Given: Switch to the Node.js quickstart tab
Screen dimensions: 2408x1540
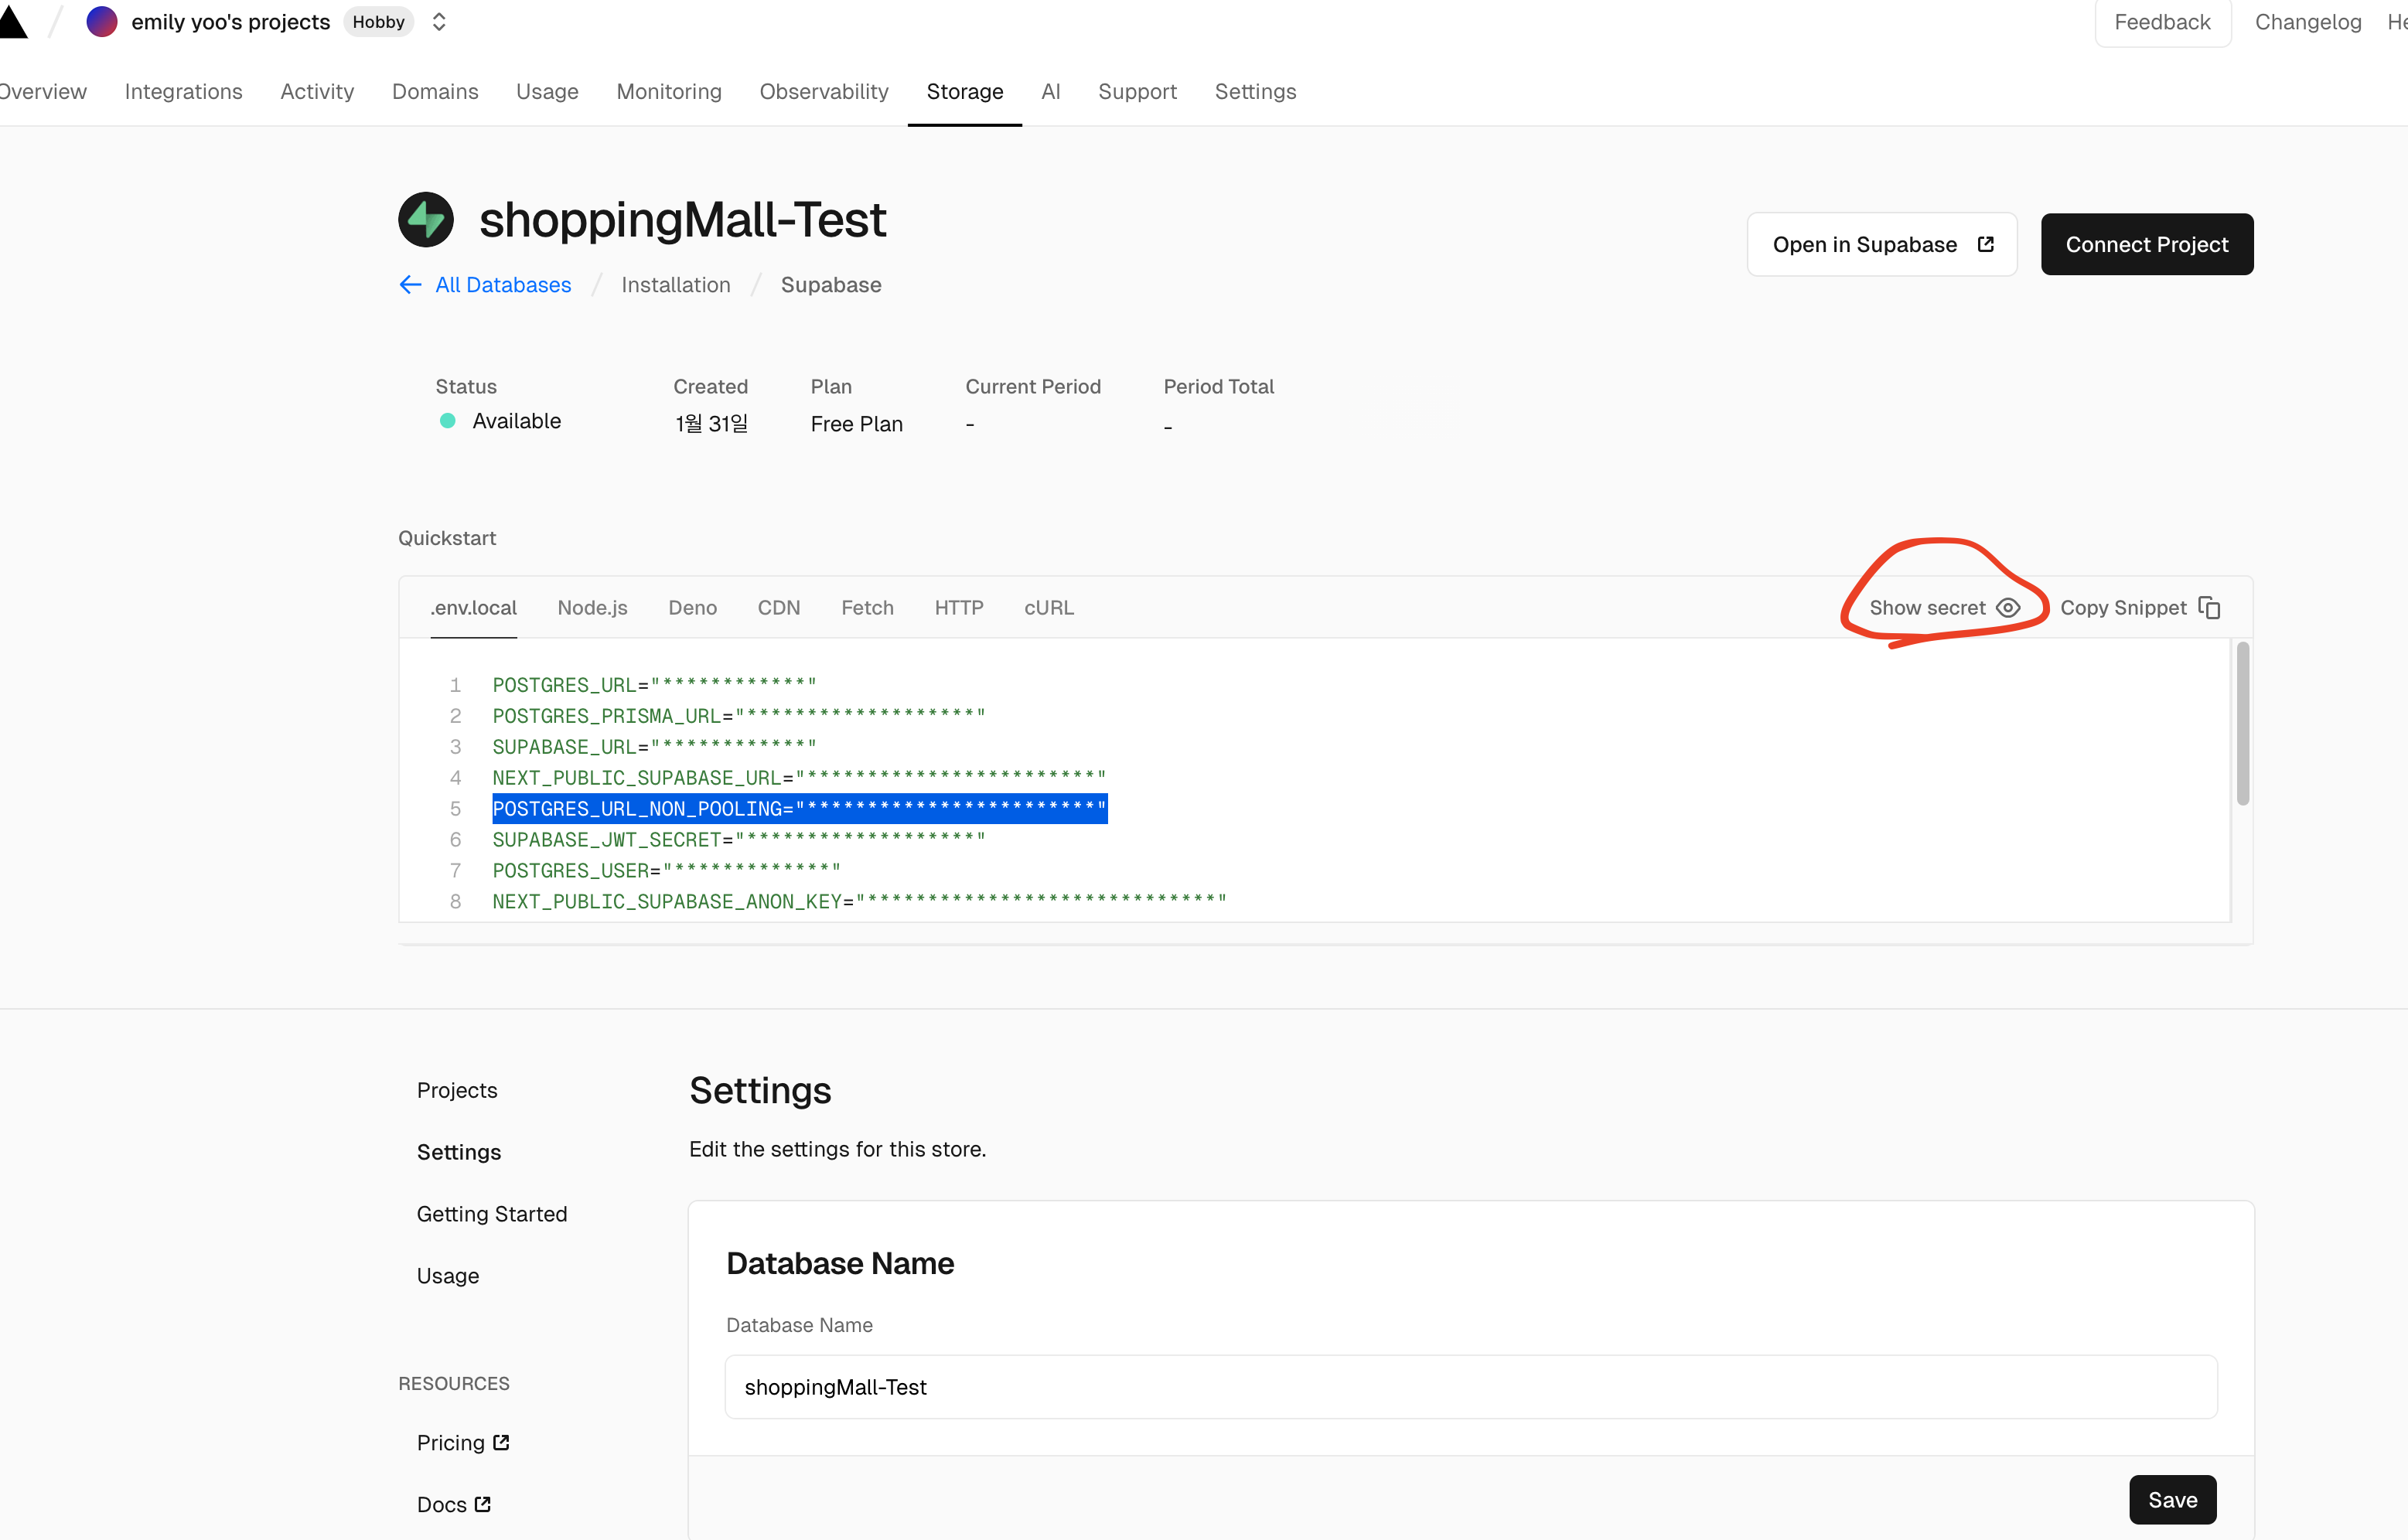Looking at the screenshot, I should pyautogui.click(x=592, y=608).
